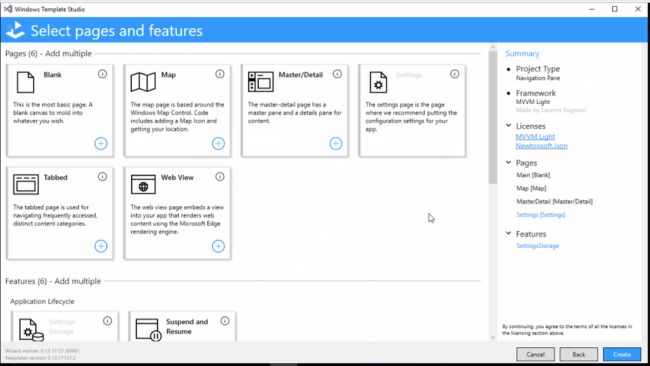The height and width of the screenshot is (366, 650).
Task: Open the Newtonsoft.Json license link
Action: [541, 146]
